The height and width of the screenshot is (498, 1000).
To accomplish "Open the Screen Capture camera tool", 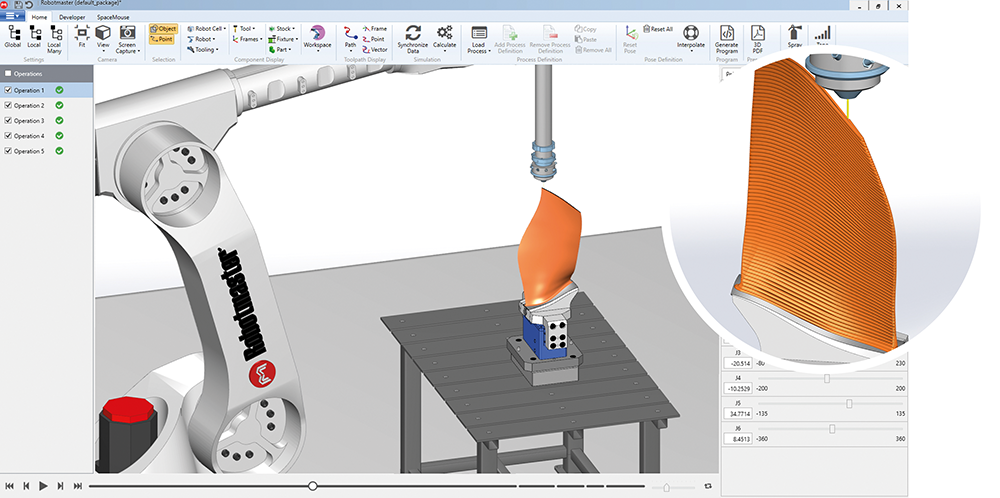I will coord(128,40).
